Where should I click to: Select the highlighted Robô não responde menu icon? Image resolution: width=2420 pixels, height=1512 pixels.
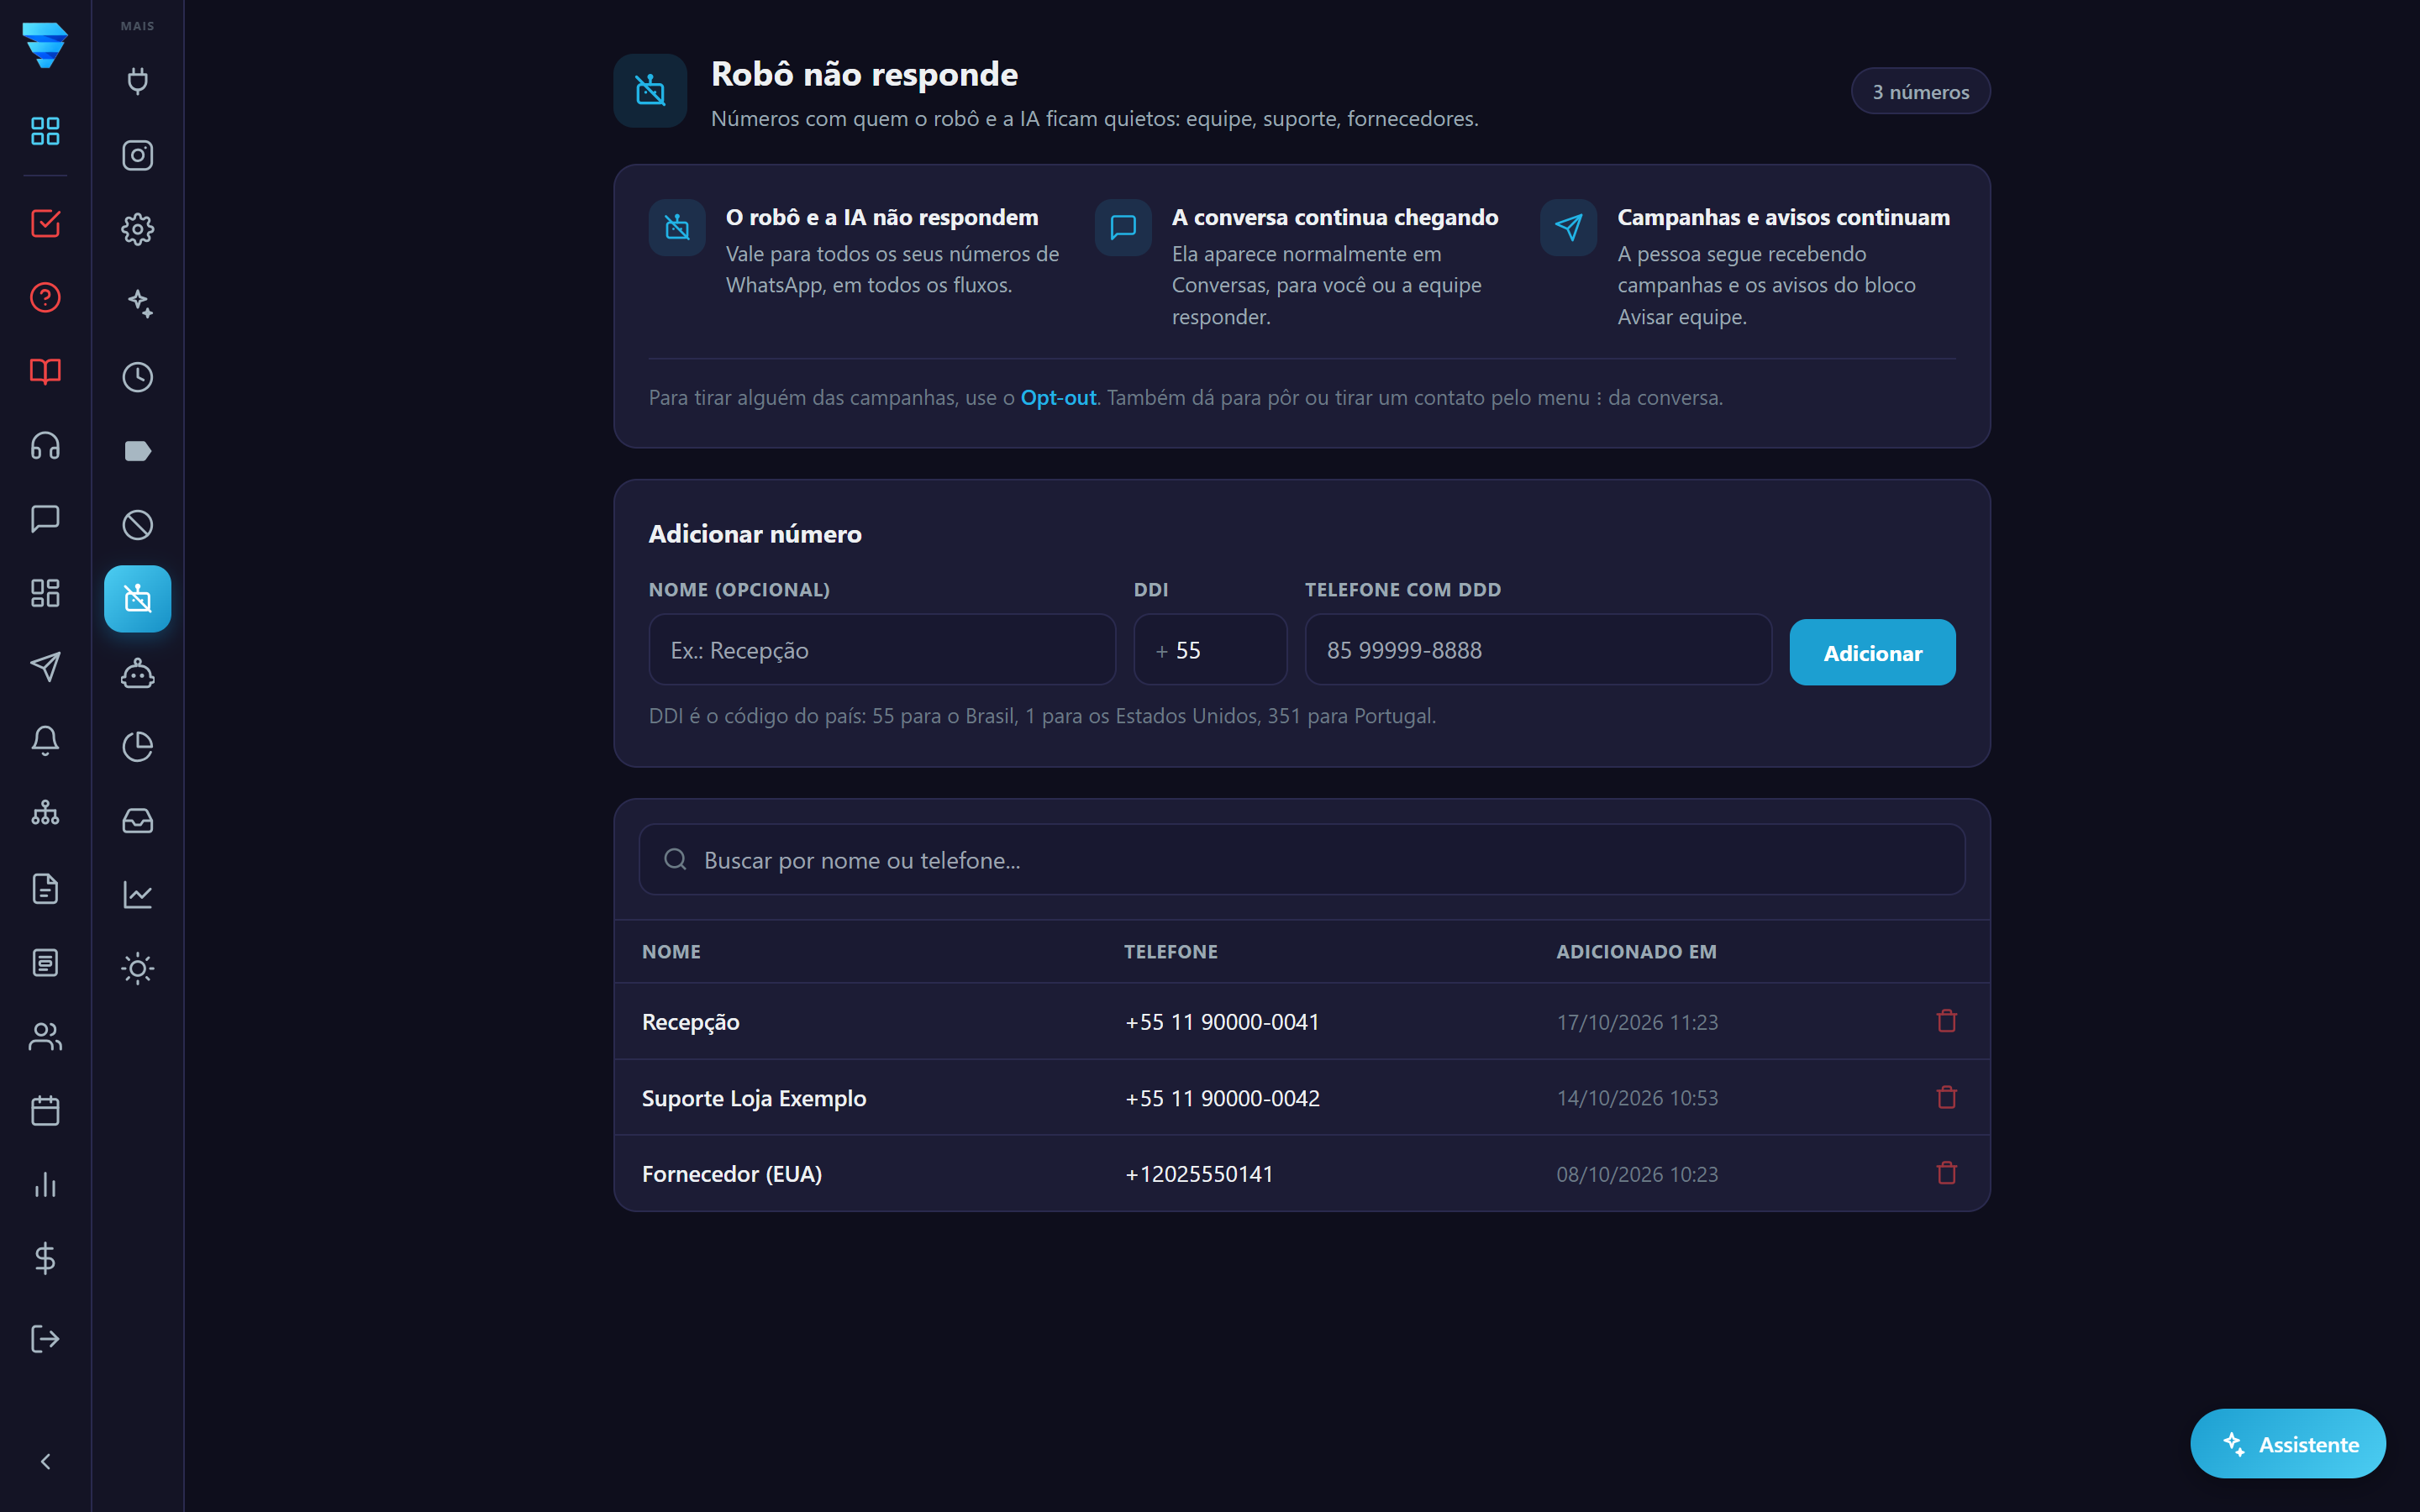pos(138,599)
